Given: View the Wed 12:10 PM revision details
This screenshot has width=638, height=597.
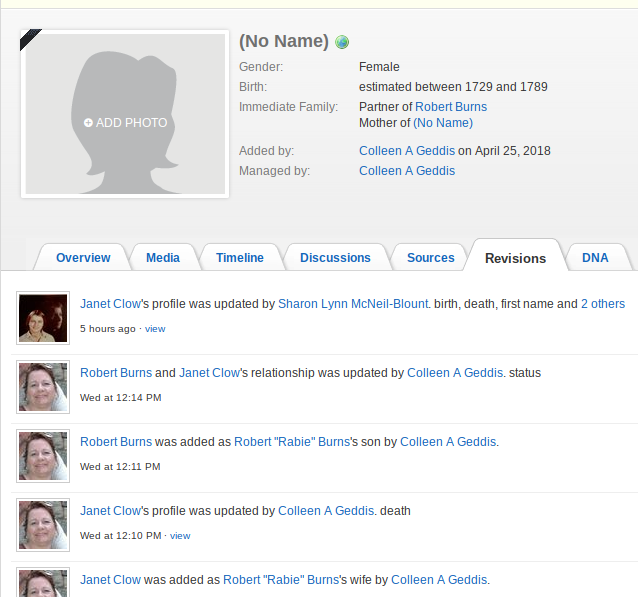Looking at the screenshot, I should [x=180, y=535].
